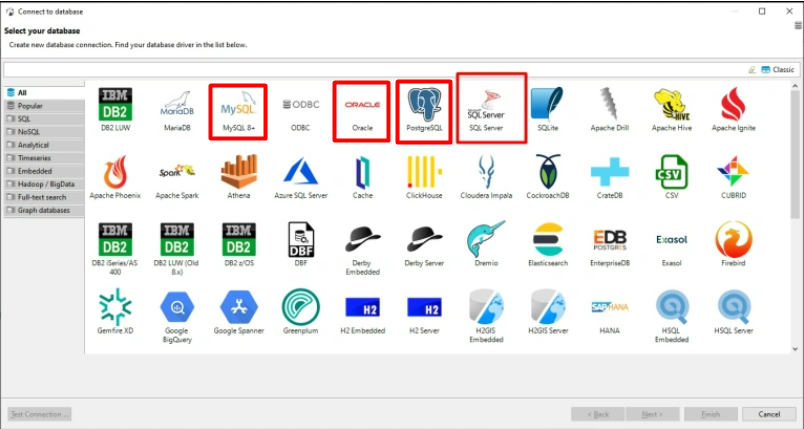This screenshot has height=429, width=804.
Task: Select the Greenplum driver
Action: pyautogui.click(x=300, y=313)
